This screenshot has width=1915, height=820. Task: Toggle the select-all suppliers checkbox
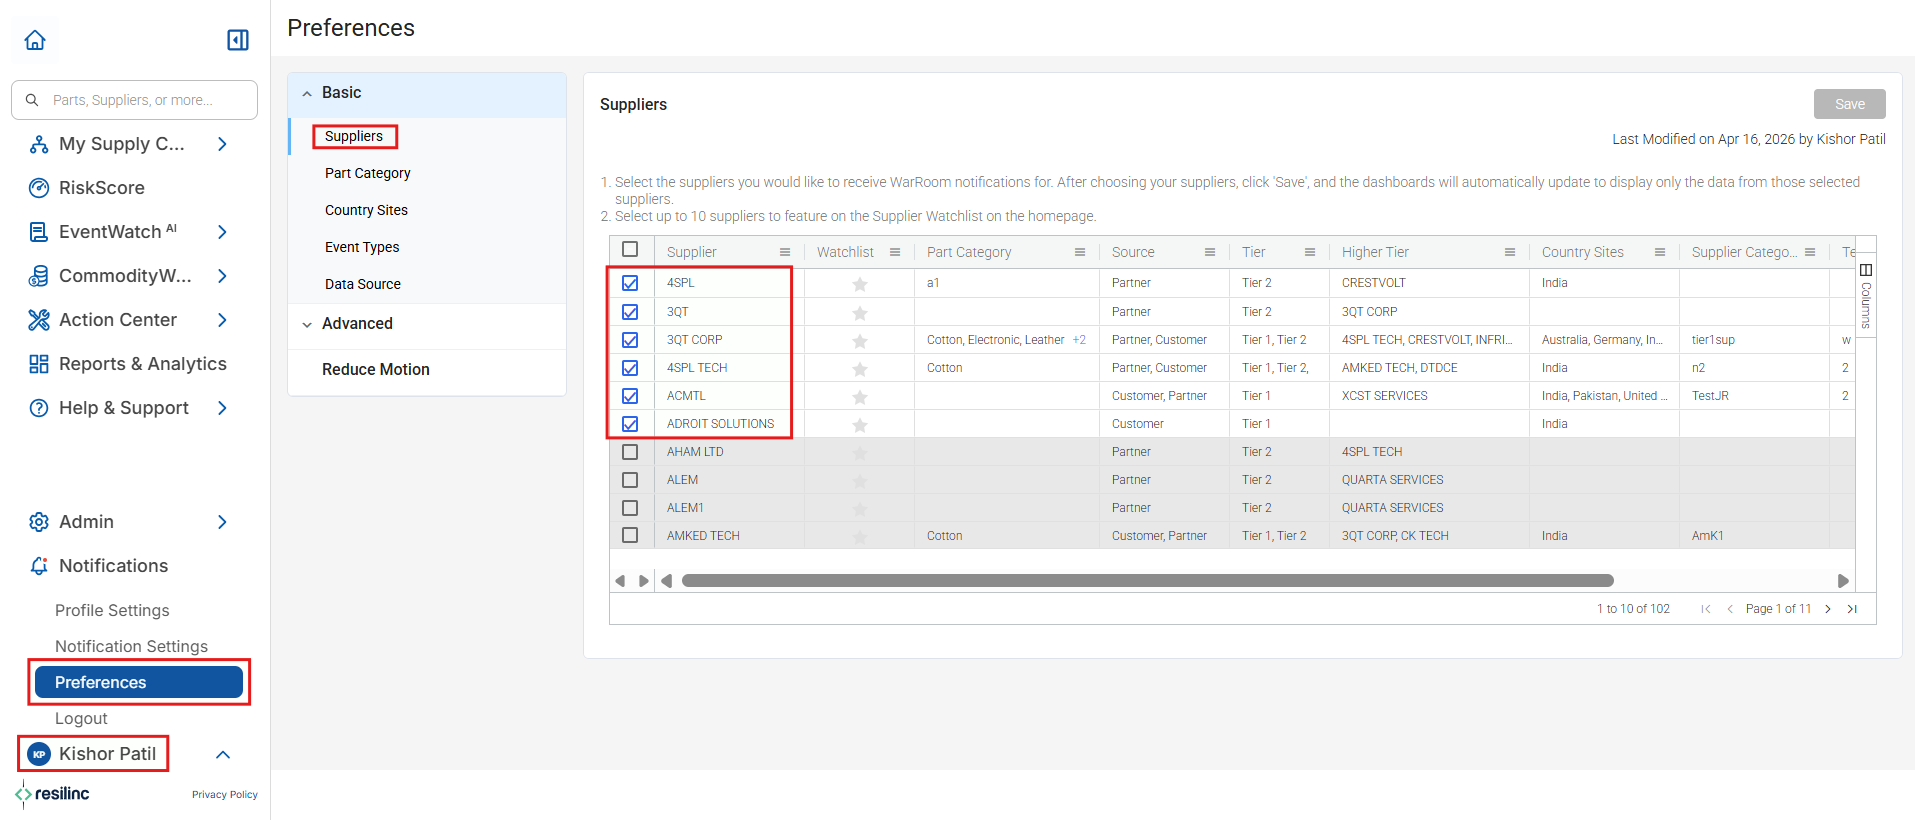pyautogui.click(x=630, y=249)
